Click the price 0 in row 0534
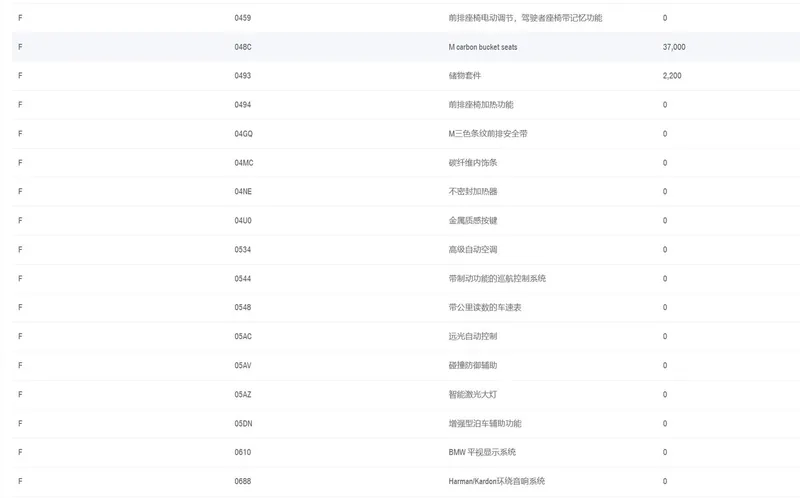800x498 pixels. click(665, 250)
